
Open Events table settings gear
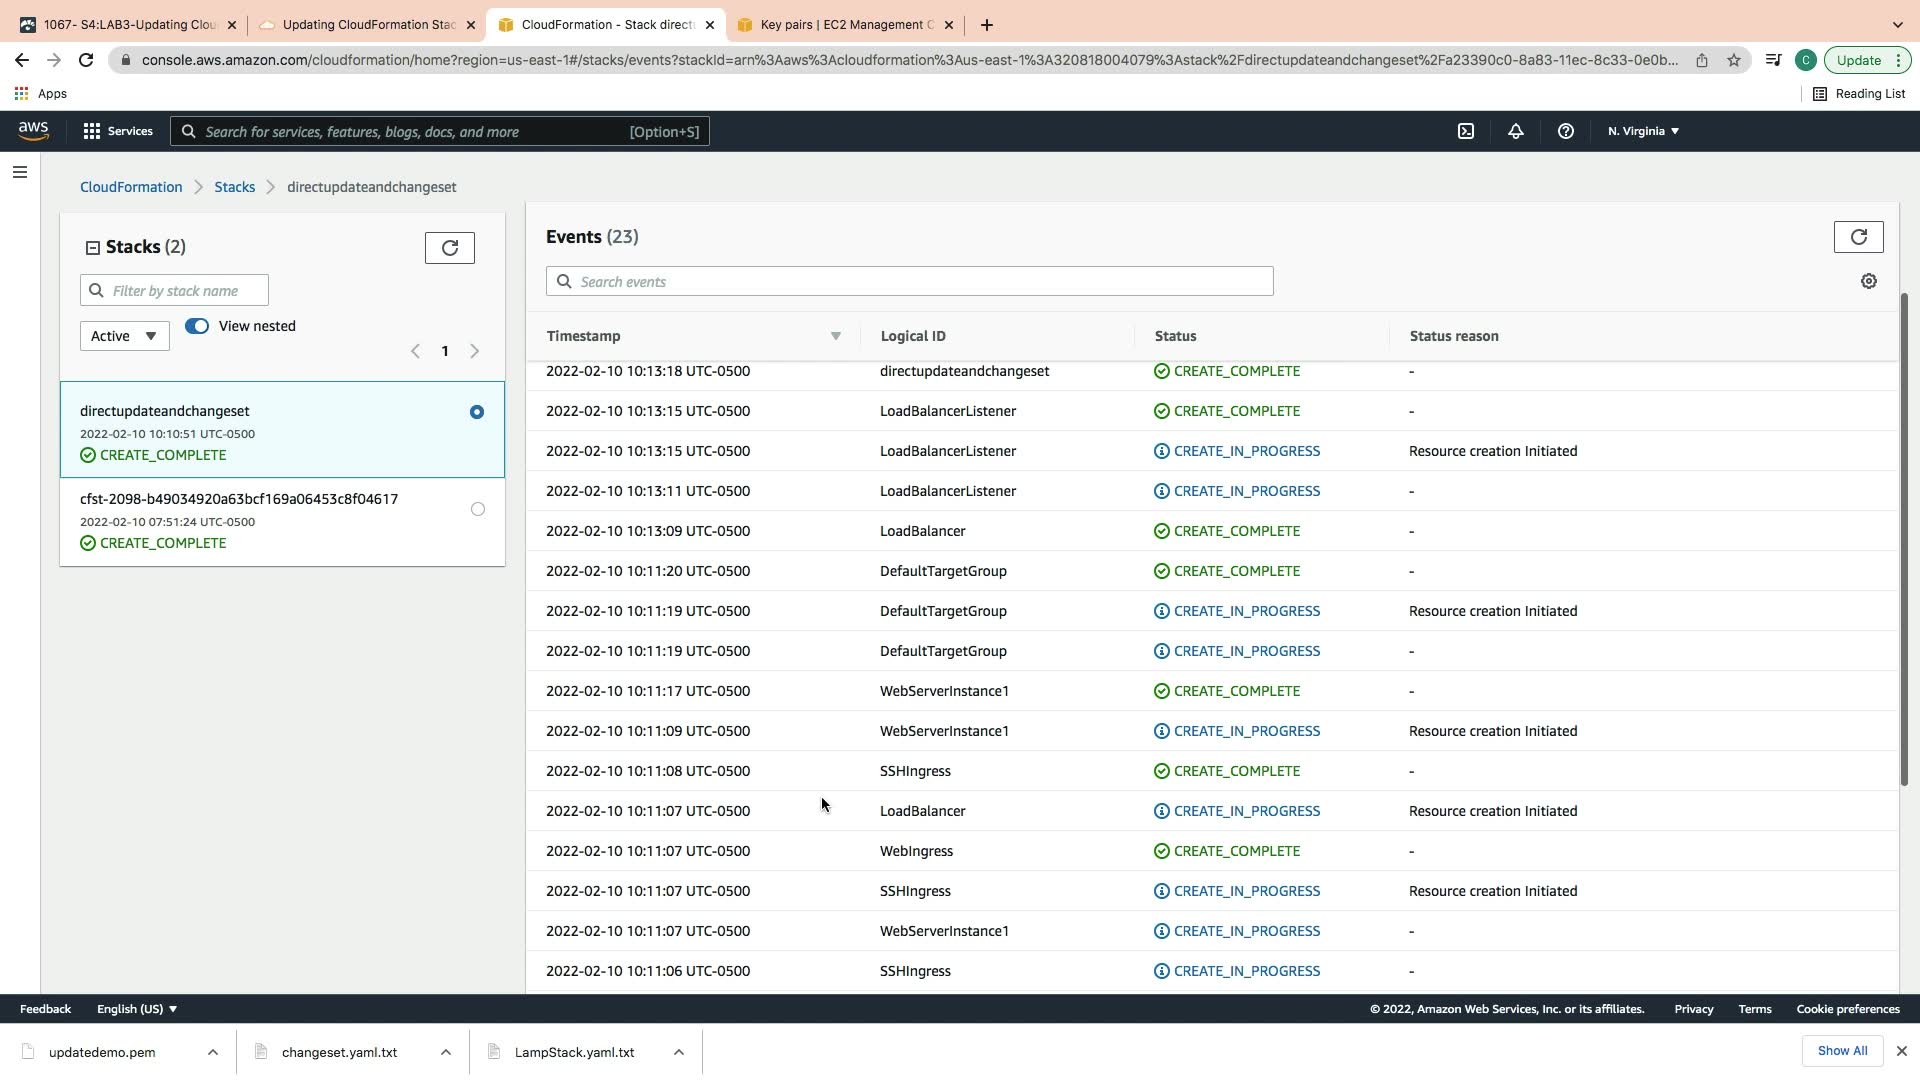coord(1868,282)
